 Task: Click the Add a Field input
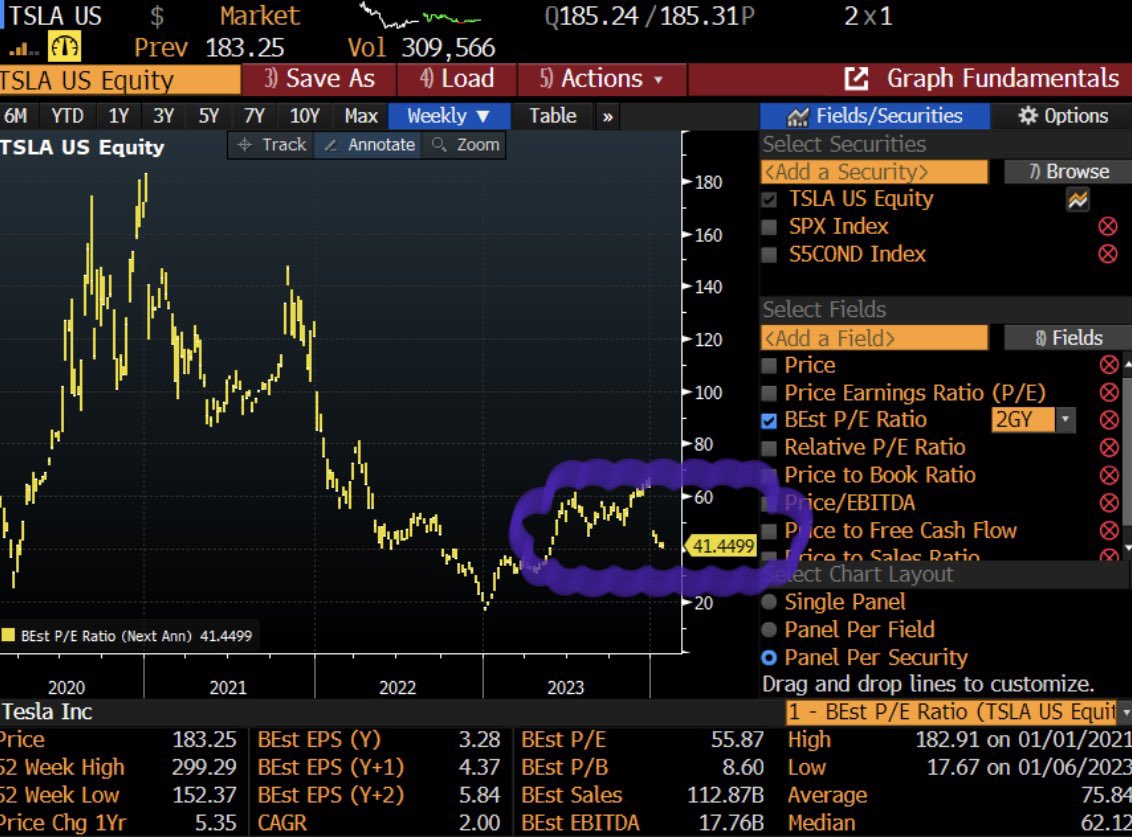click(x=874, y=338)
